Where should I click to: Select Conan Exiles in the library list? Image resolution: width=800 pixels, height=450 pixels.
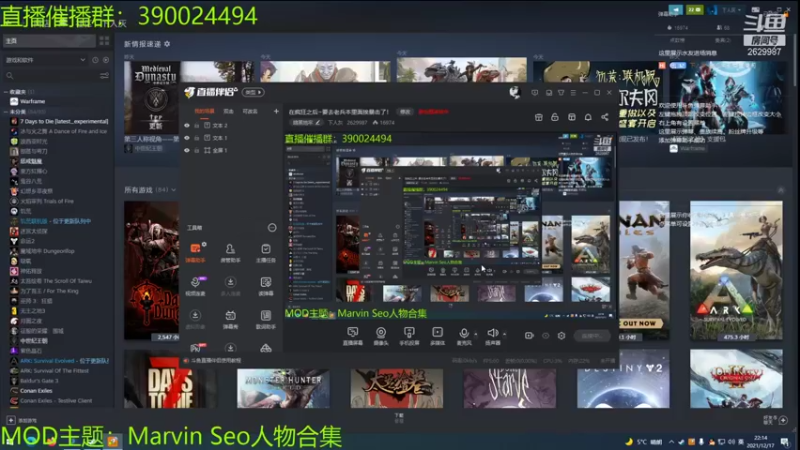click(x=36, y=391)
